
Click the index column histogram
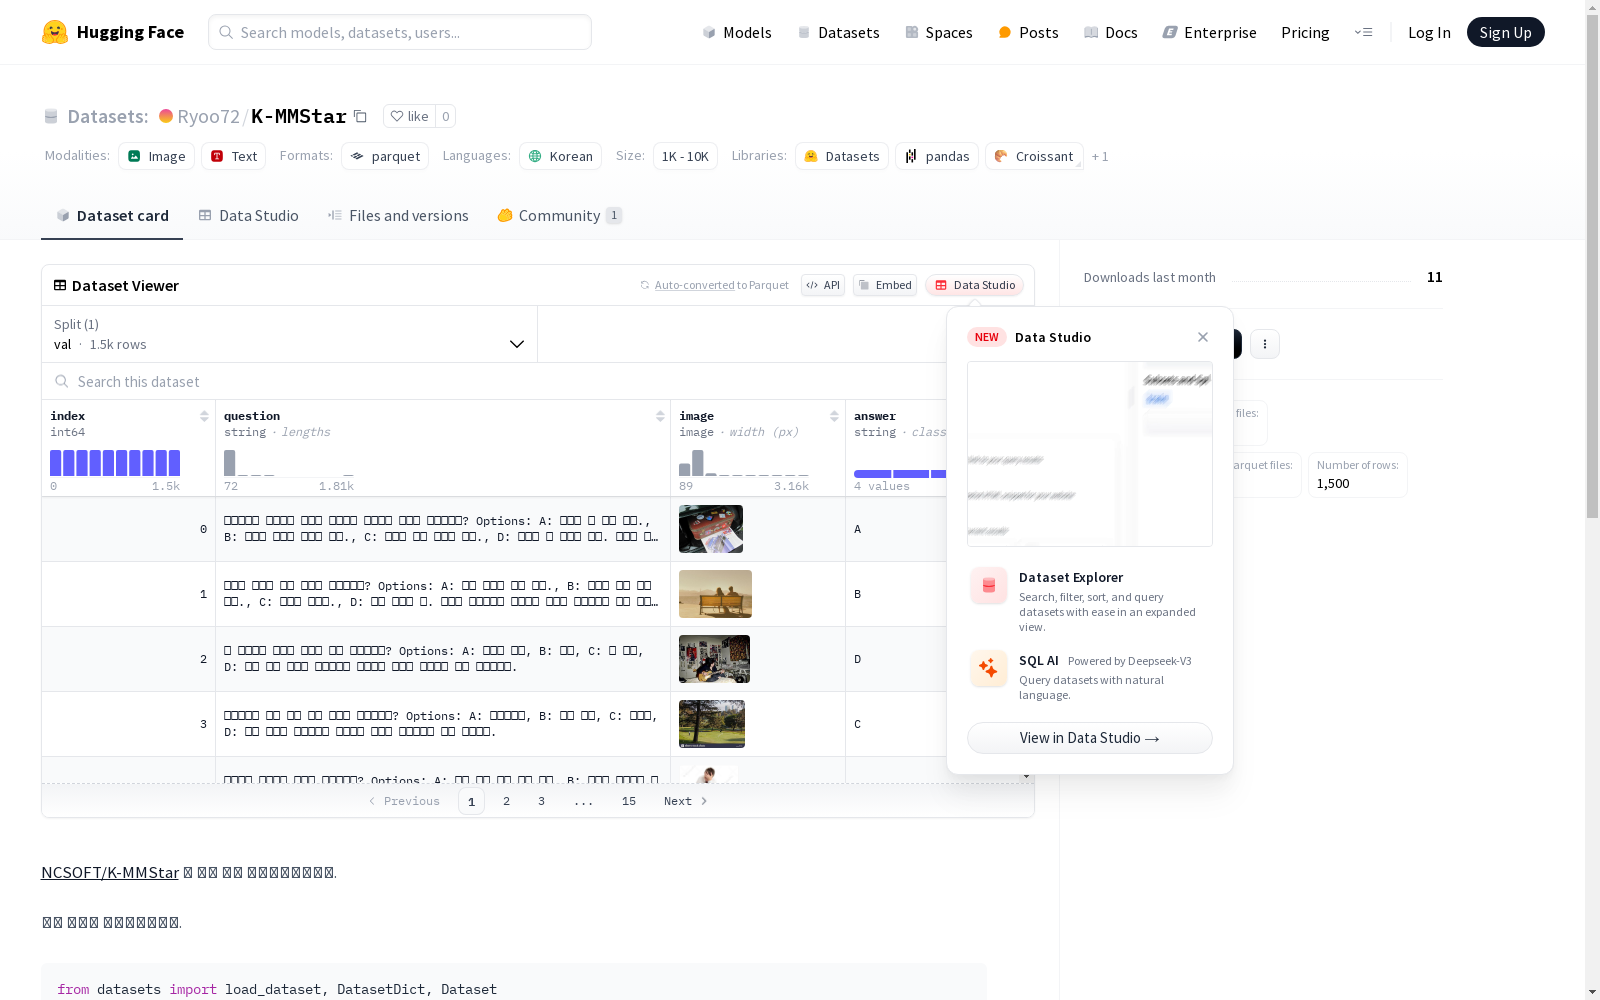click(115, 463)
